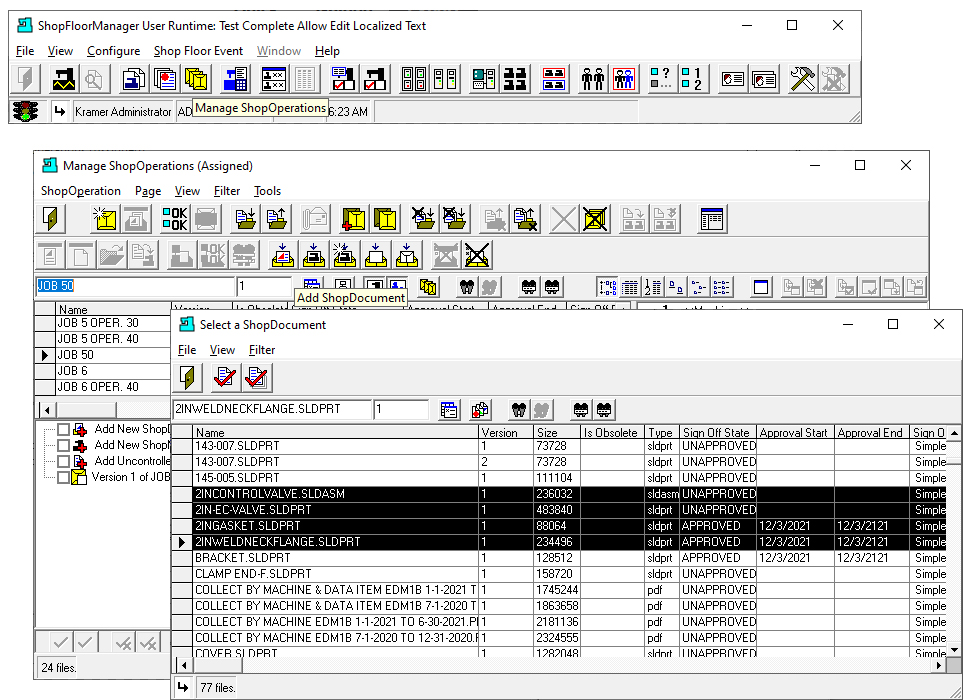
Task: Toggle the first Add New Shop checkbox
Action: pos(63,429)
